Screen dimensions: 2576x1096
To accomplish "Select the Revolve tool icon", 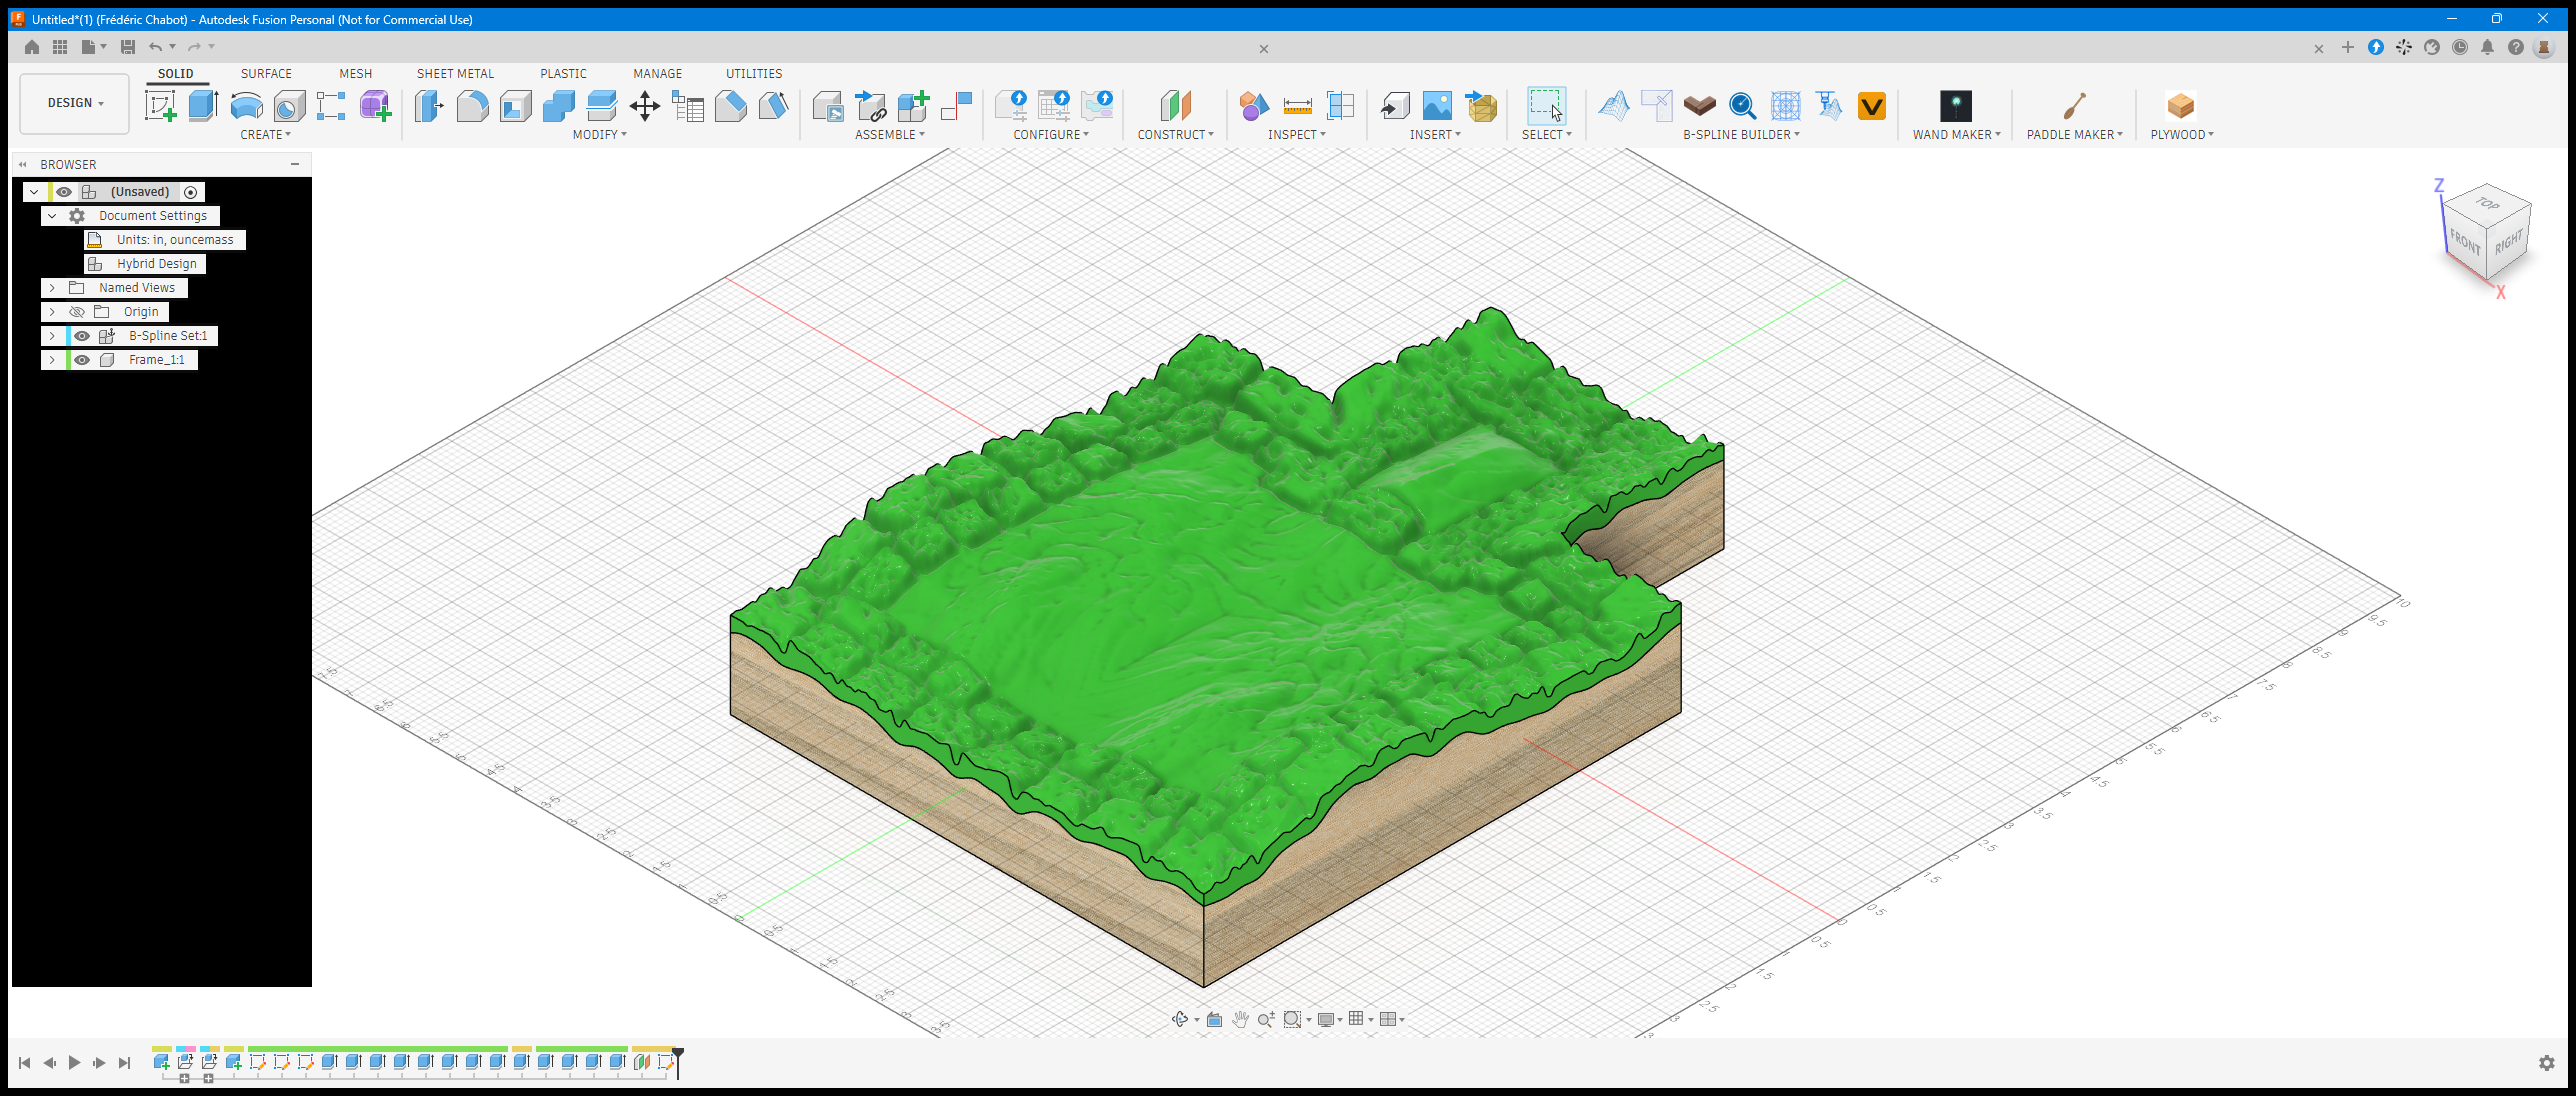I will [246, 105].
